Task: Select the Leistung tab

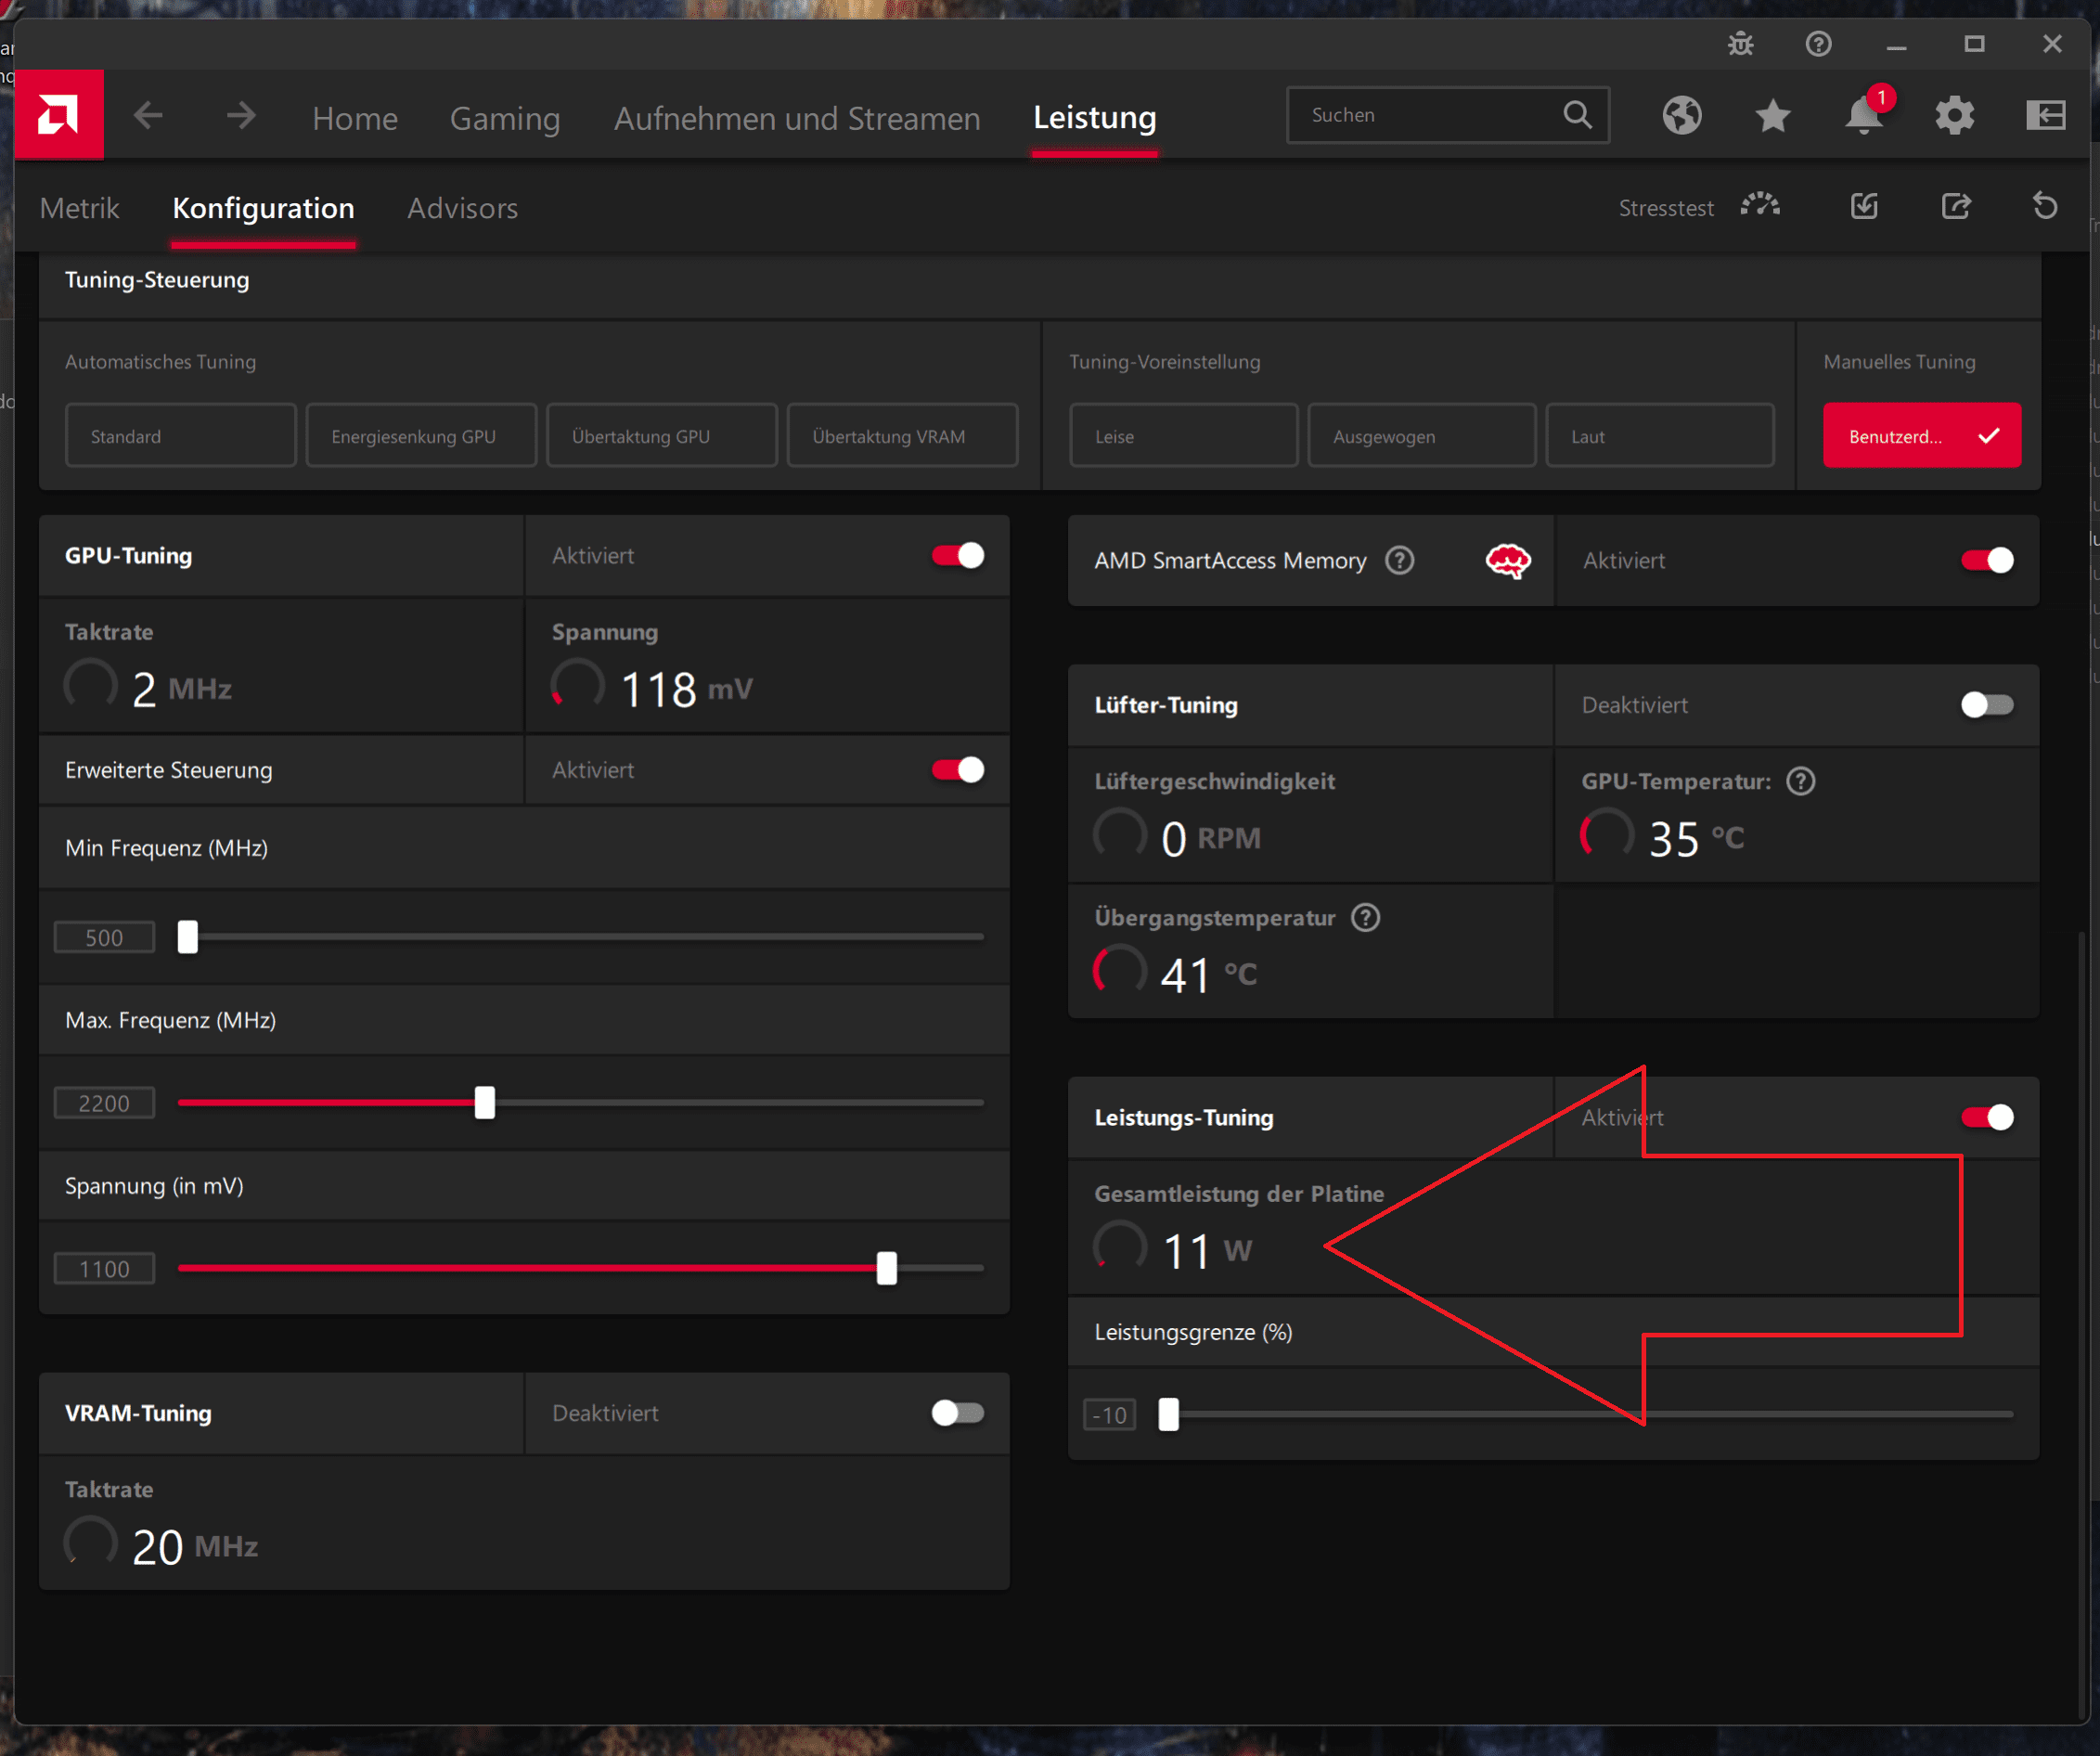Action: click(1095, 118)
